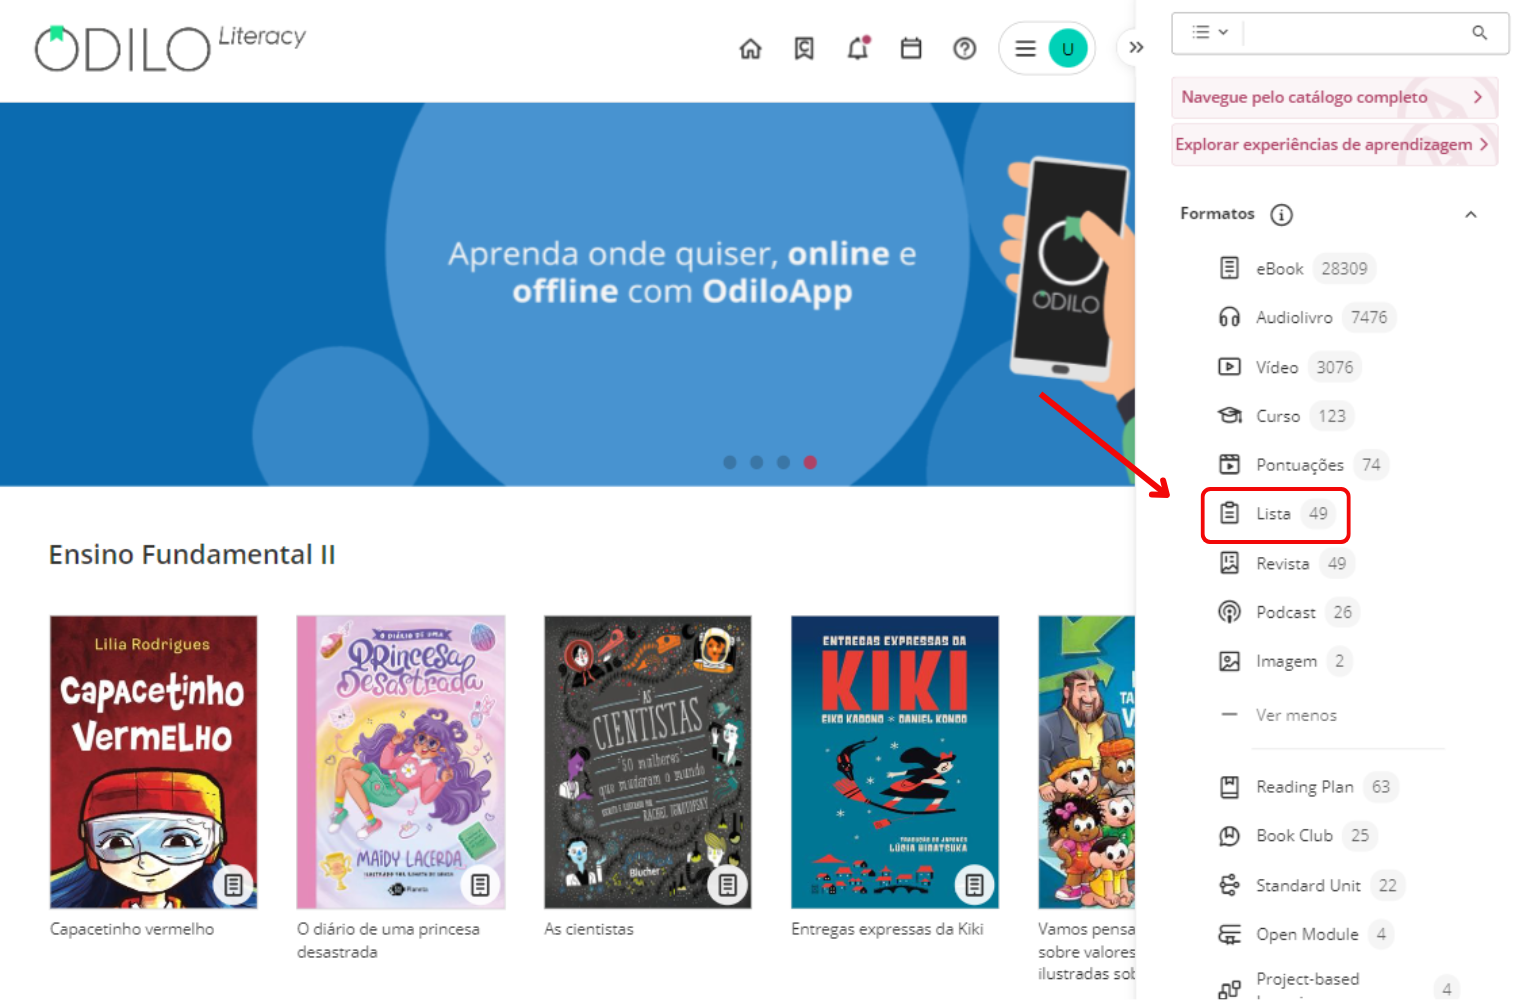Filter by Revista format

(1286, 563)
